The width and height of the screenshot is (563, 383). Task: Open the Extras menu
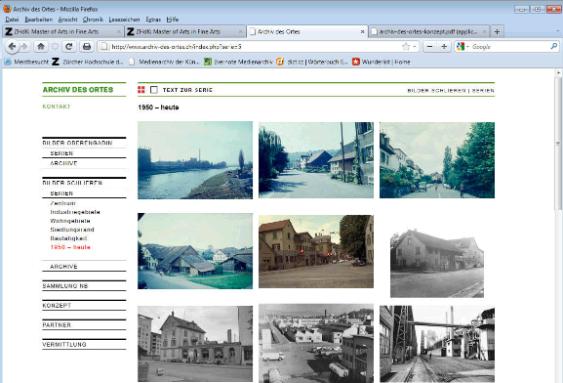coord(153,19)
